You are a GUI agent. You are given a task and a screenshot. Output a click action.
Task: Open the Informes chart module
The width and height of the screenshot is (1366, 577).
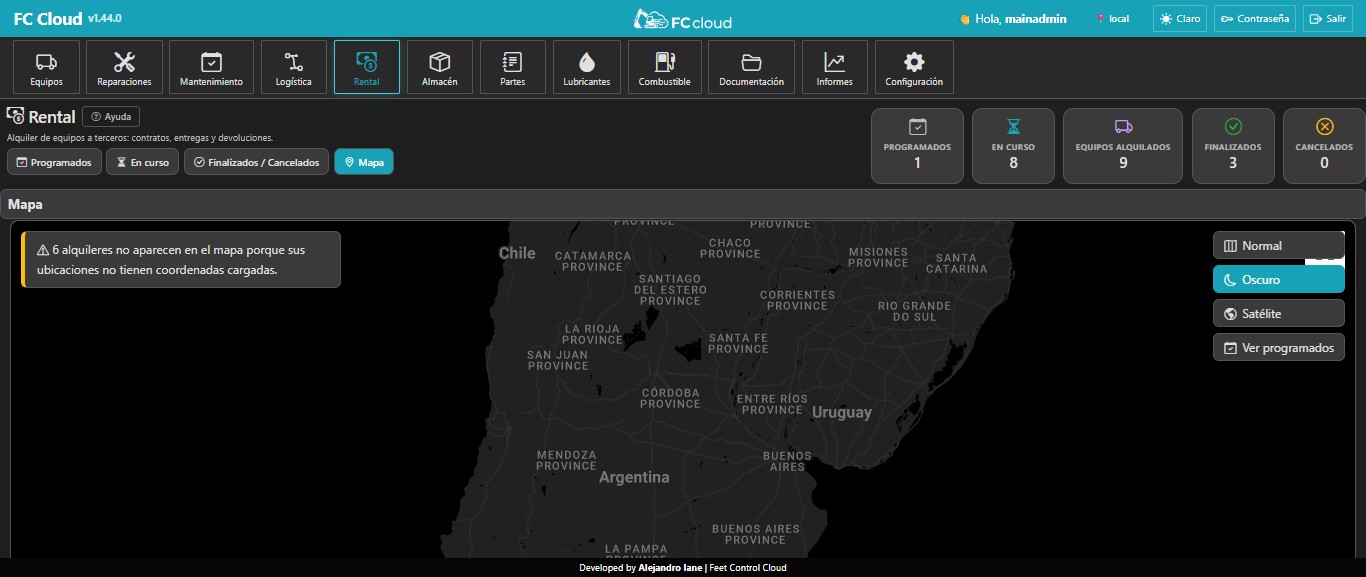[834, 67]
